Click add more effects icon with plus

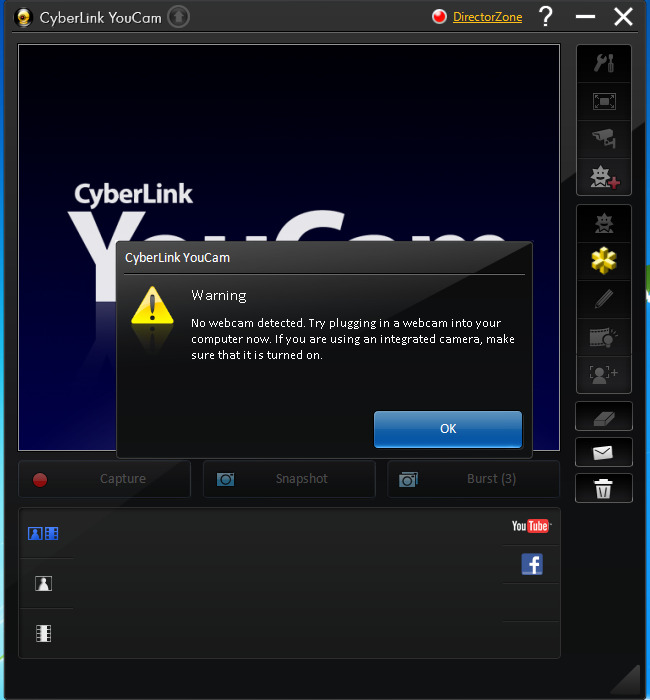tap(604, 177)
